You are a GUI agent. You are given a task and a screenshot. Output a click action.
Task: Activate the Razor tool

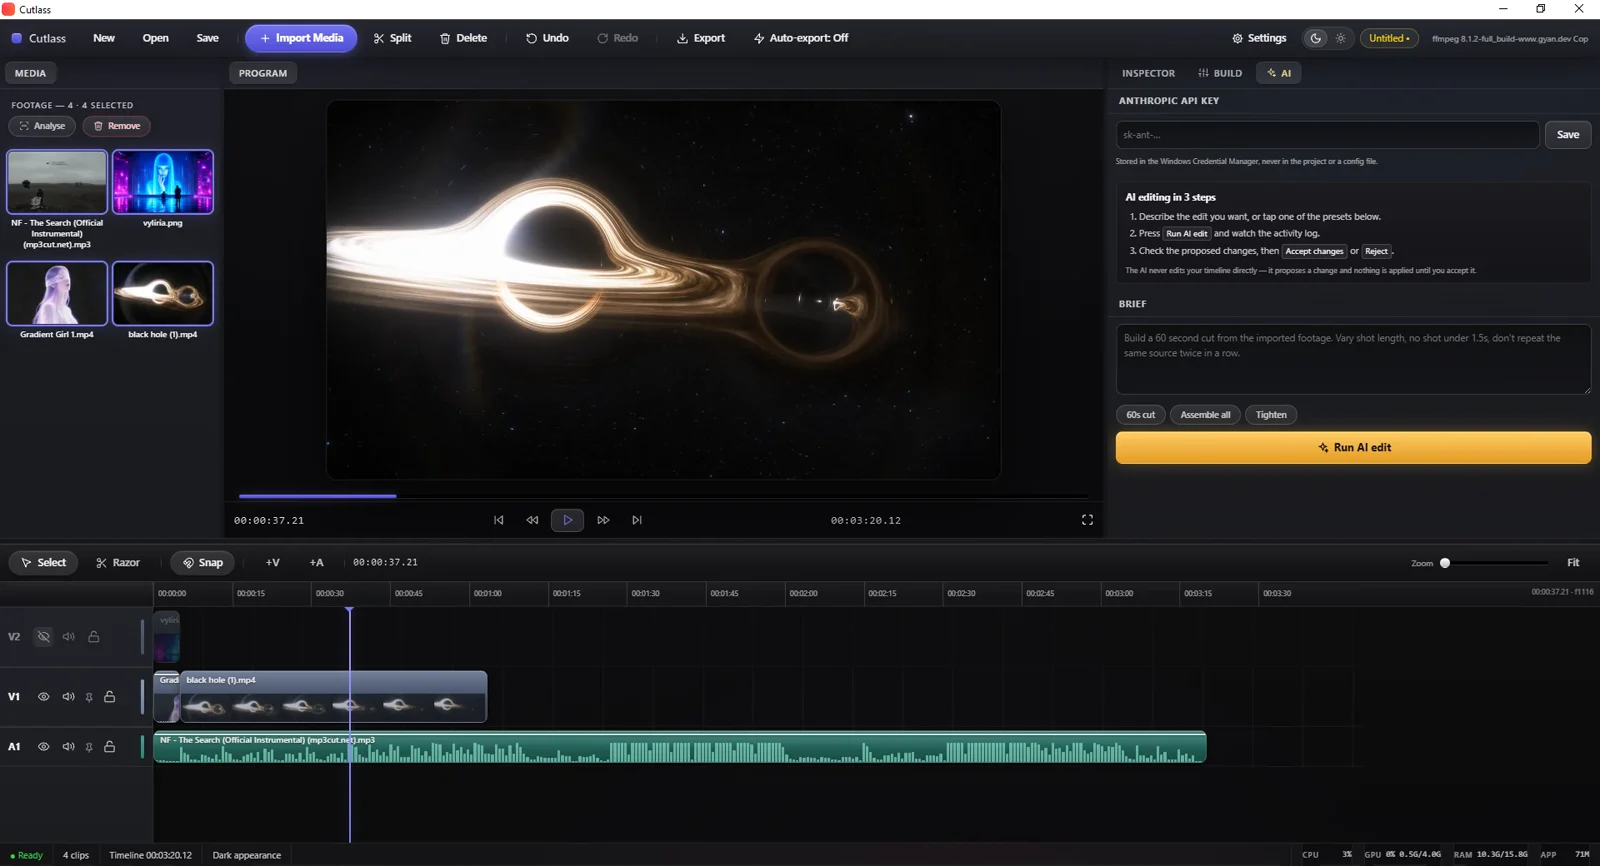click(117, 563)
